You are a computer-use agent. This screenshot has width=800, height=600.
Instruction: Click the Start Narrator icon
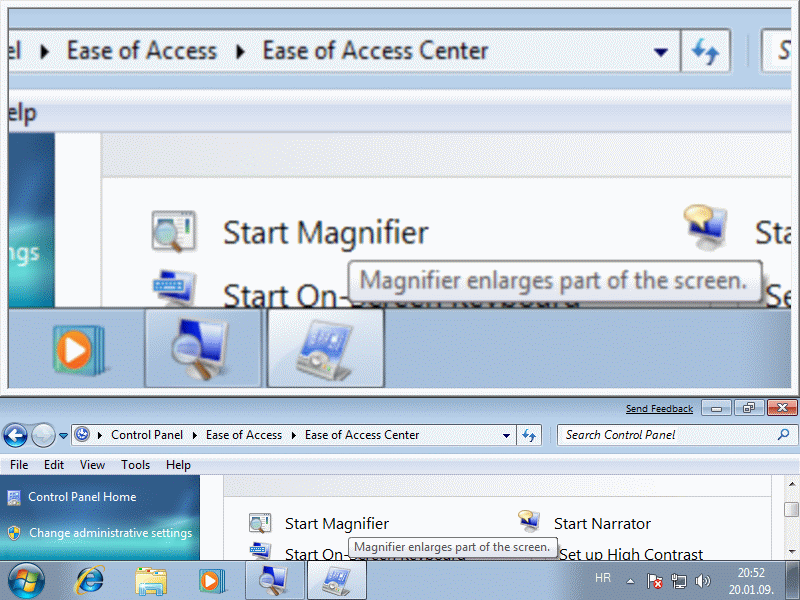[x=529, y=521]
